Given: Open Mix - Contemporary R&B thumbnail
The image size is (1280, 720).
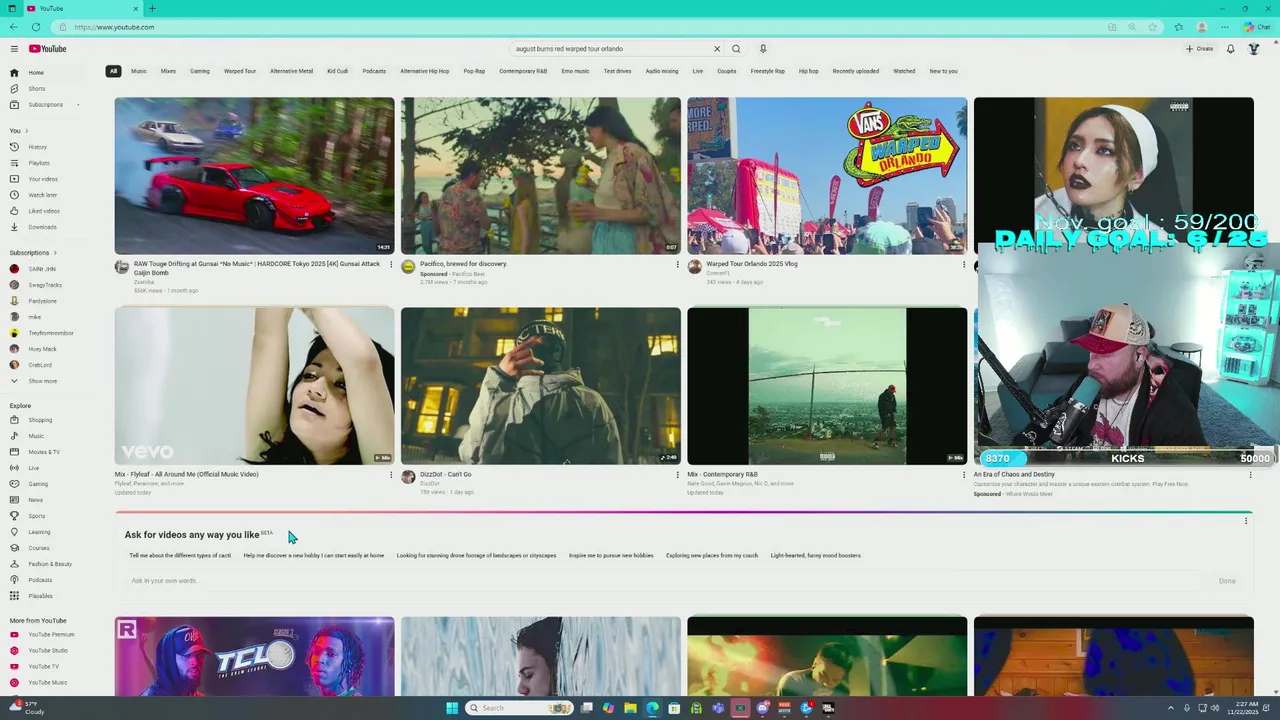Looking at the screenshot, I should pyautogui.click(x=827, y=385).
